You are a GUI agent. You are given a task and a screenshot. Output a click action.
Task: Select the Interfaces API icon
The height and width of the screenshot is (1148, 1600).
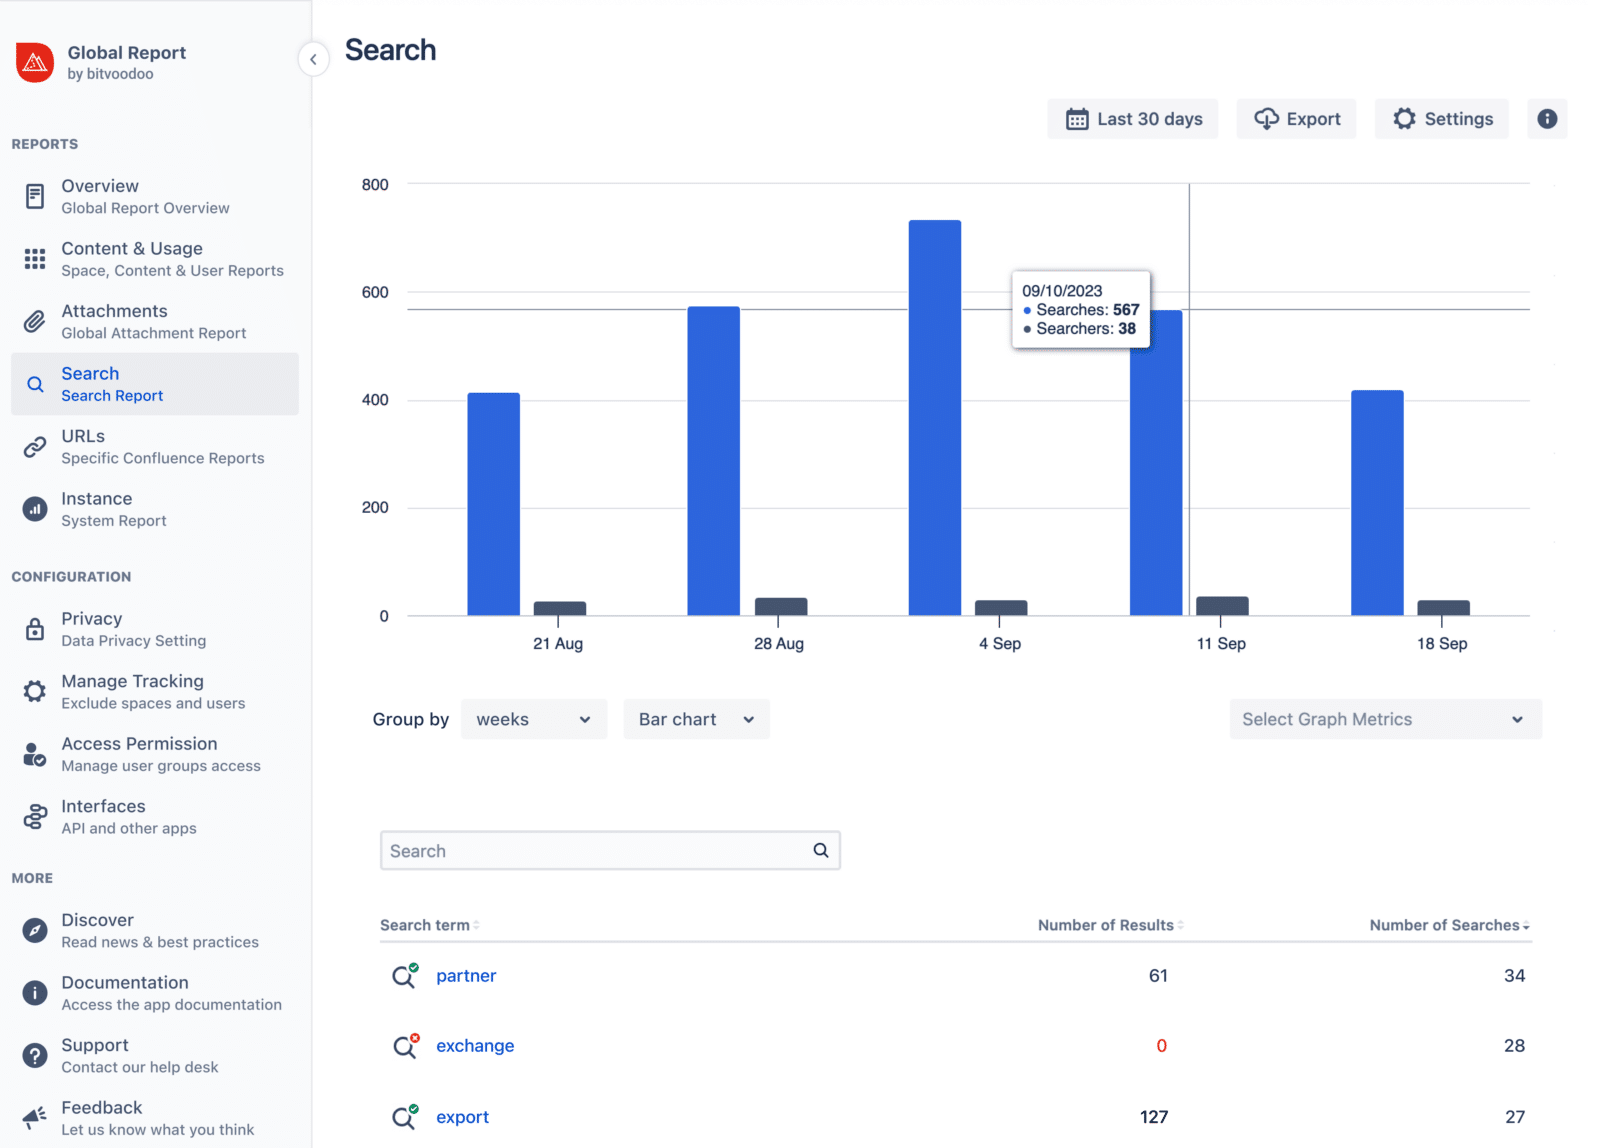point(33,816)
